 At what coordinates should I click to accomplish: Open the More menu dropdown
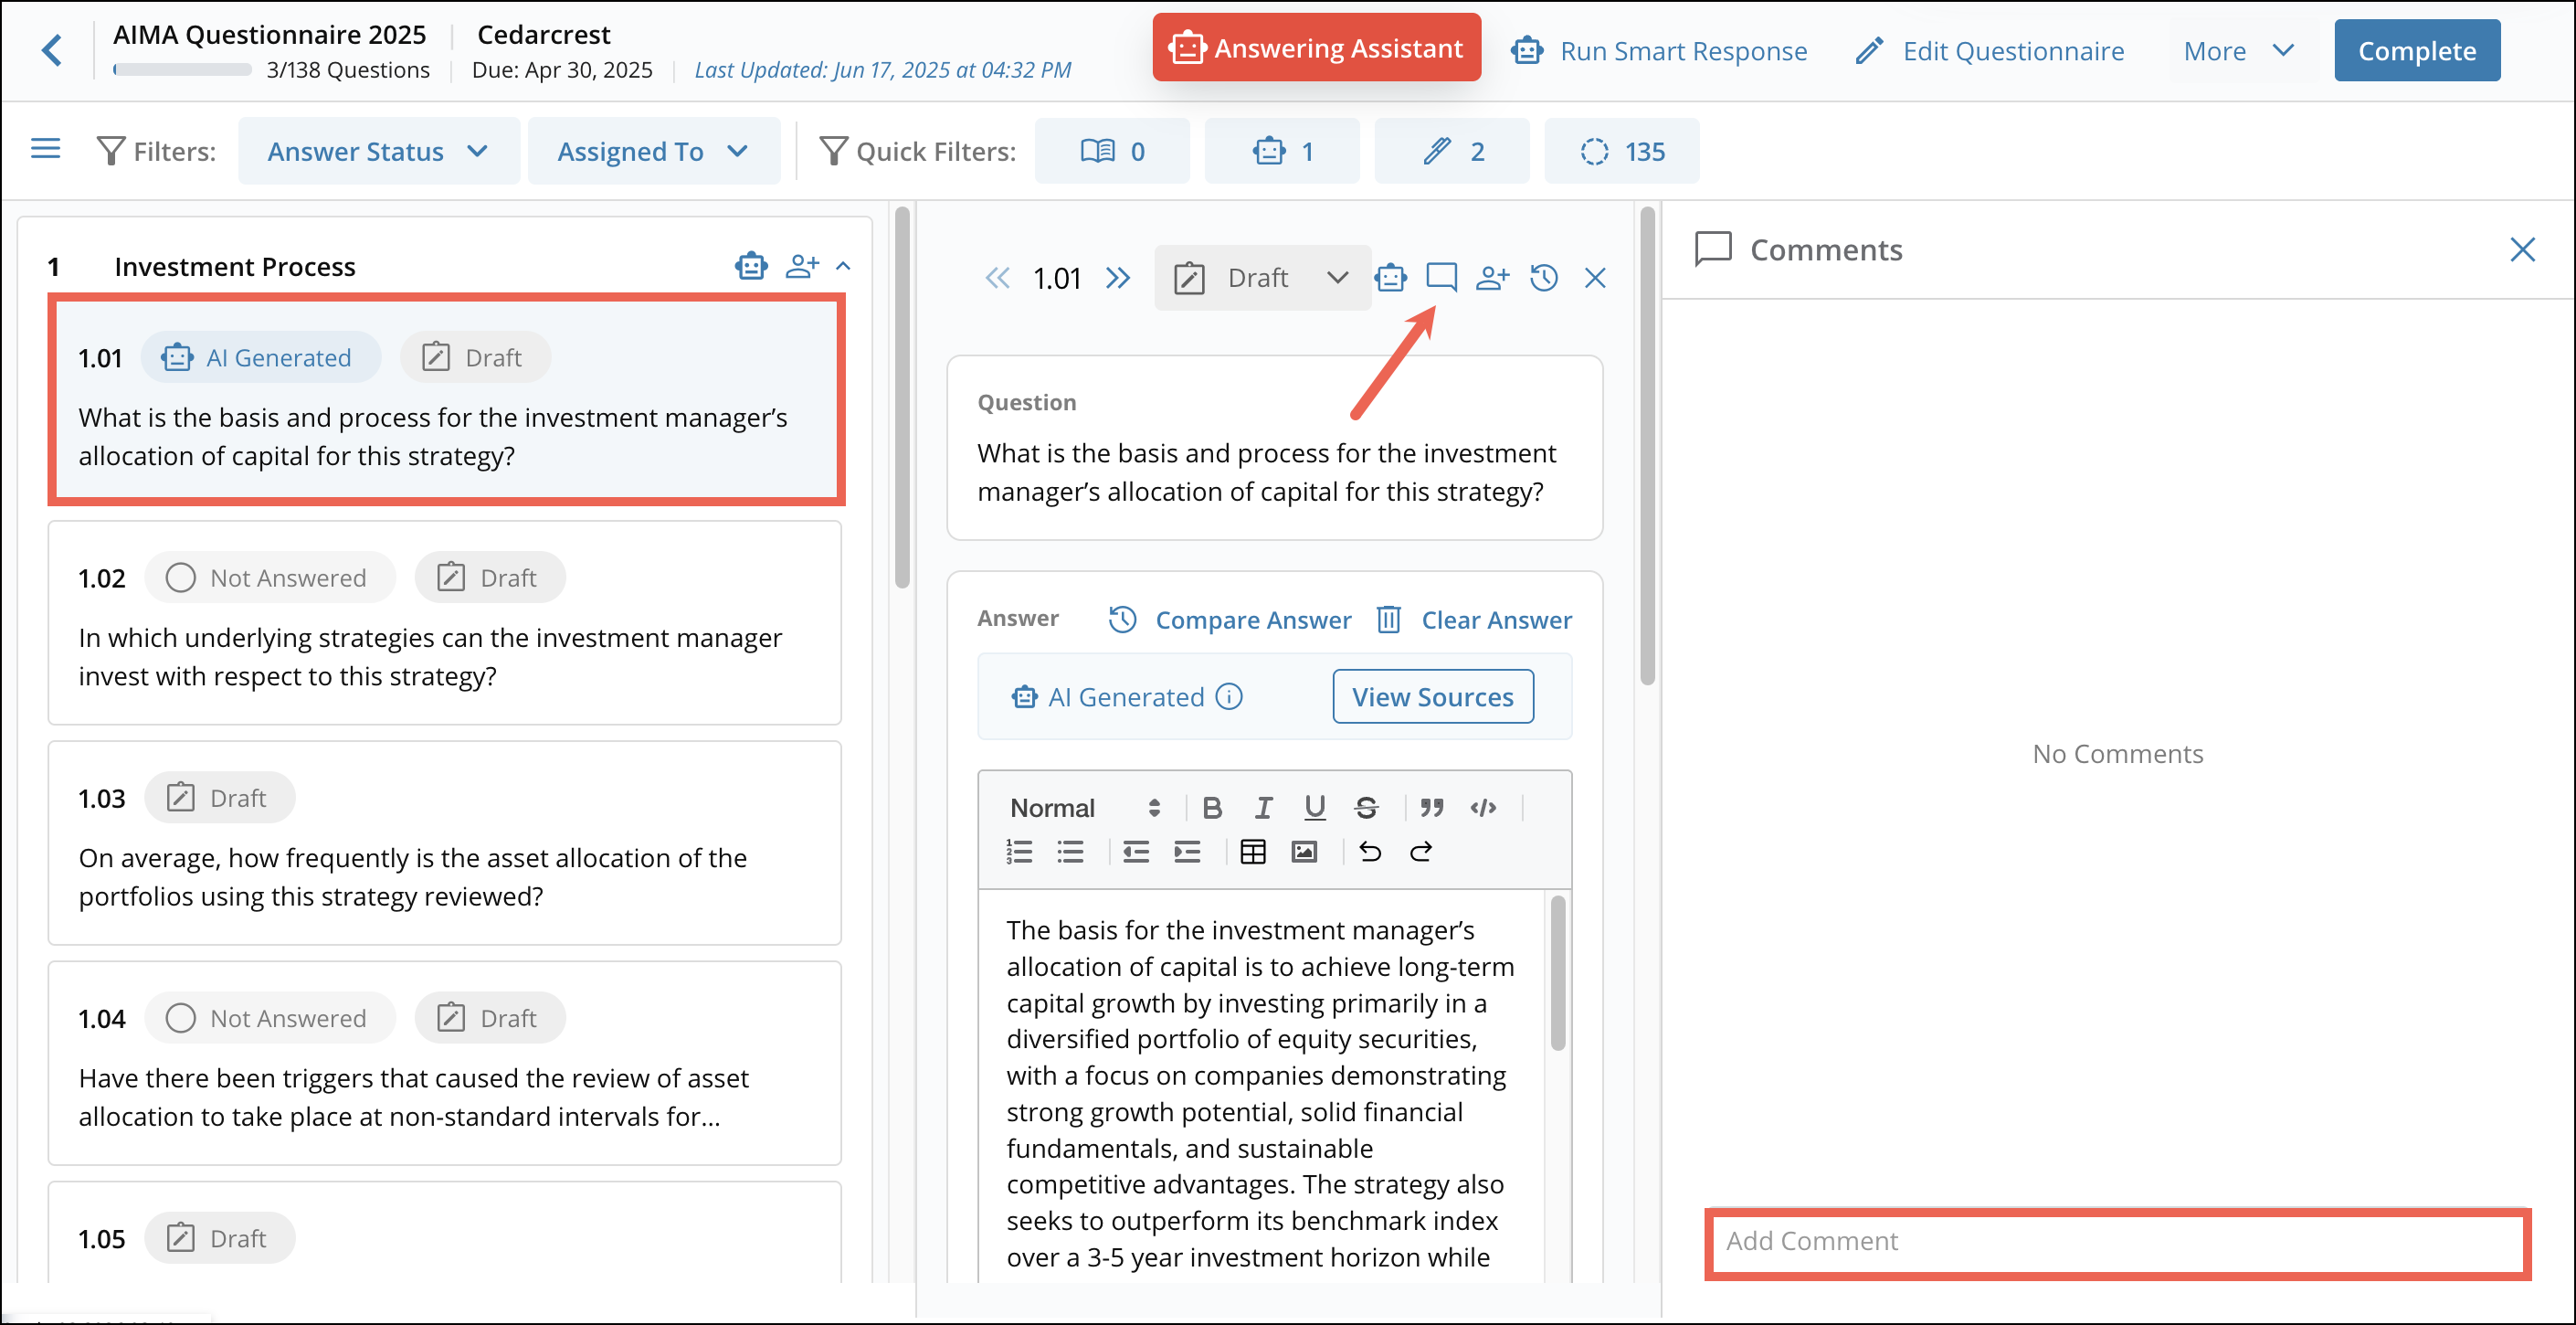(2238, 50)
